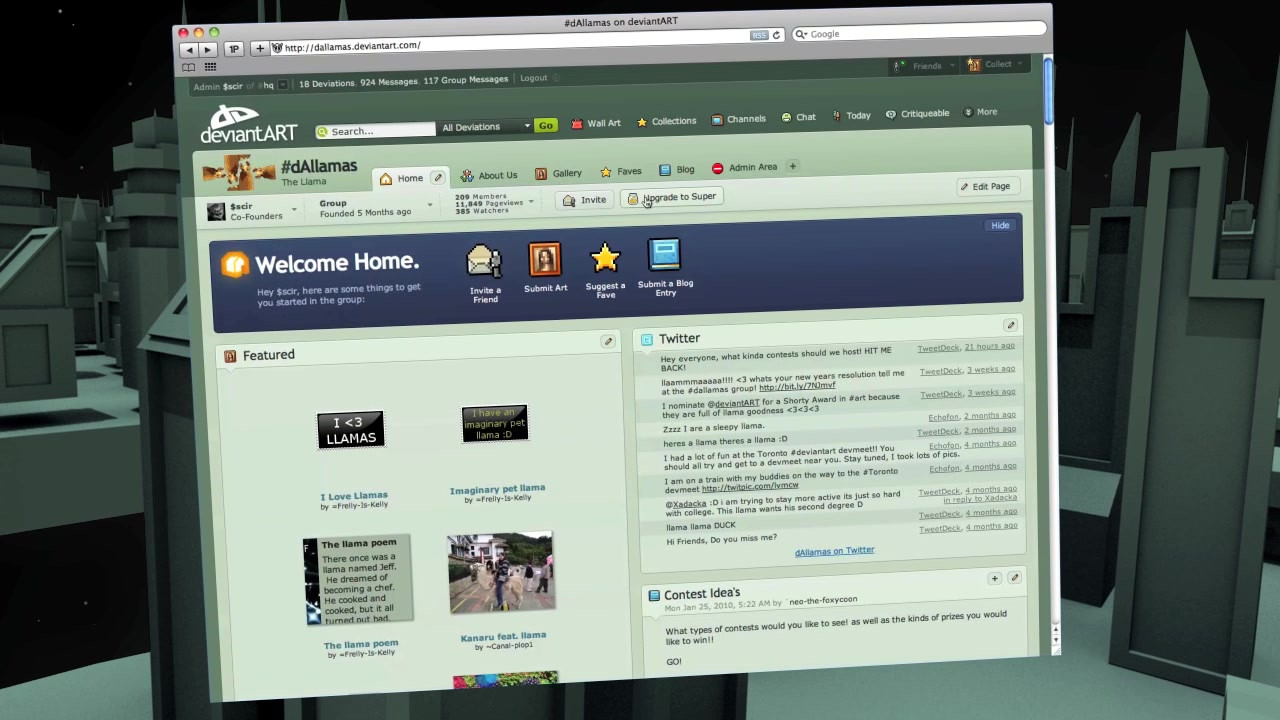This screenshot has width=1280, height=720.
Task: Click the Channels icon
Action: (717, 120)
